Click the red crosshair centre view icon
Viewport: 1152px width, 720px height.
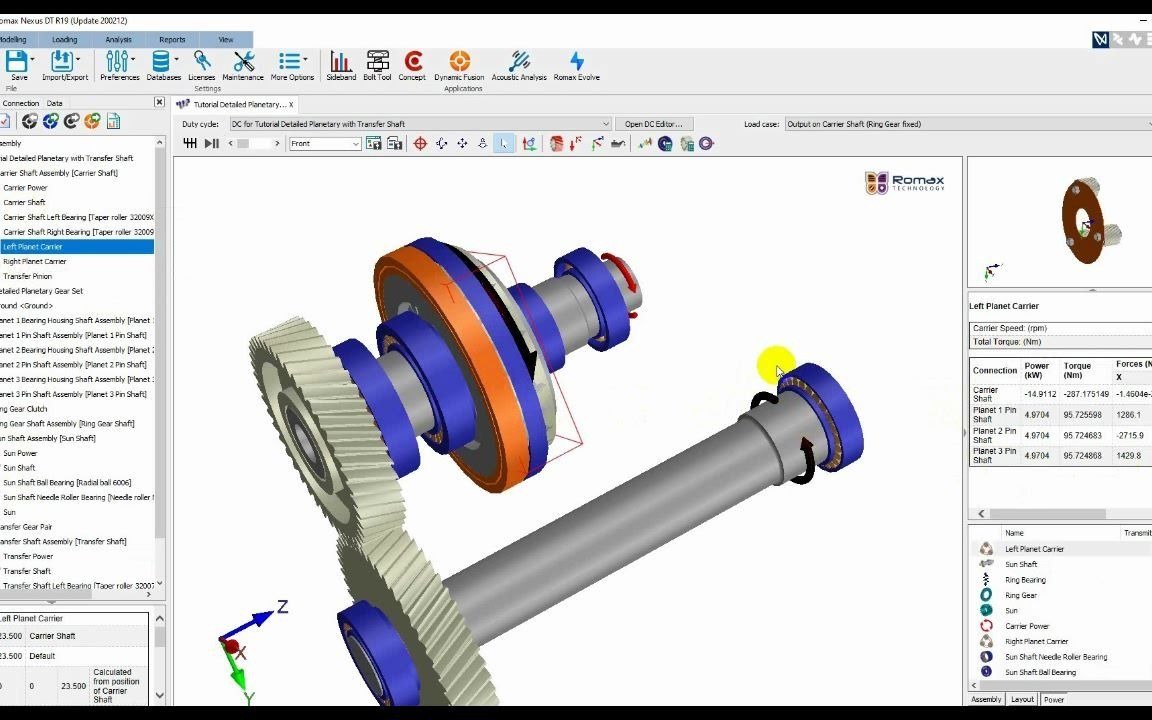coord(420,143)
